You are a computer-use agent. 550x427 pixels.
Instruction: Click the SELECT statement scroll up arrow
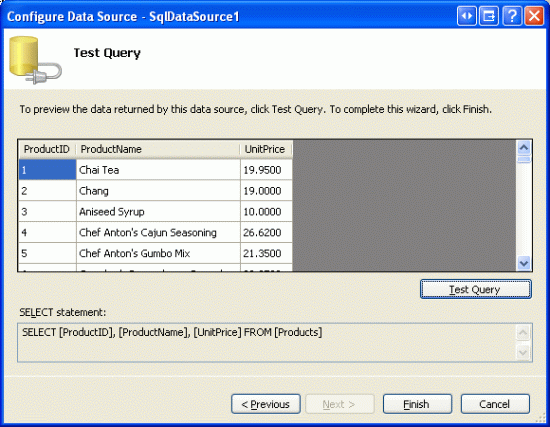click(523, 332)
